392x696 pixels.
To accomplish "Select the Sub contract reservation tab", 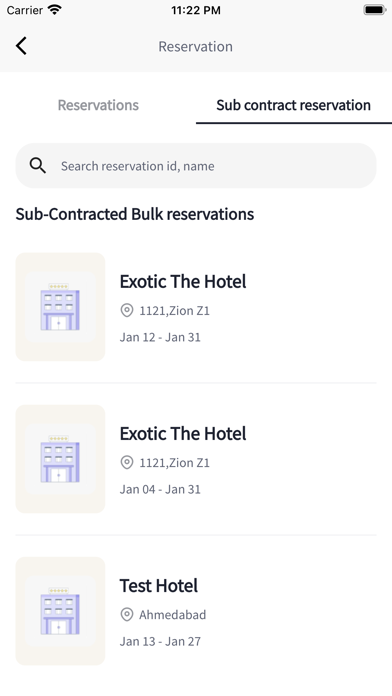I will point(293,105).
